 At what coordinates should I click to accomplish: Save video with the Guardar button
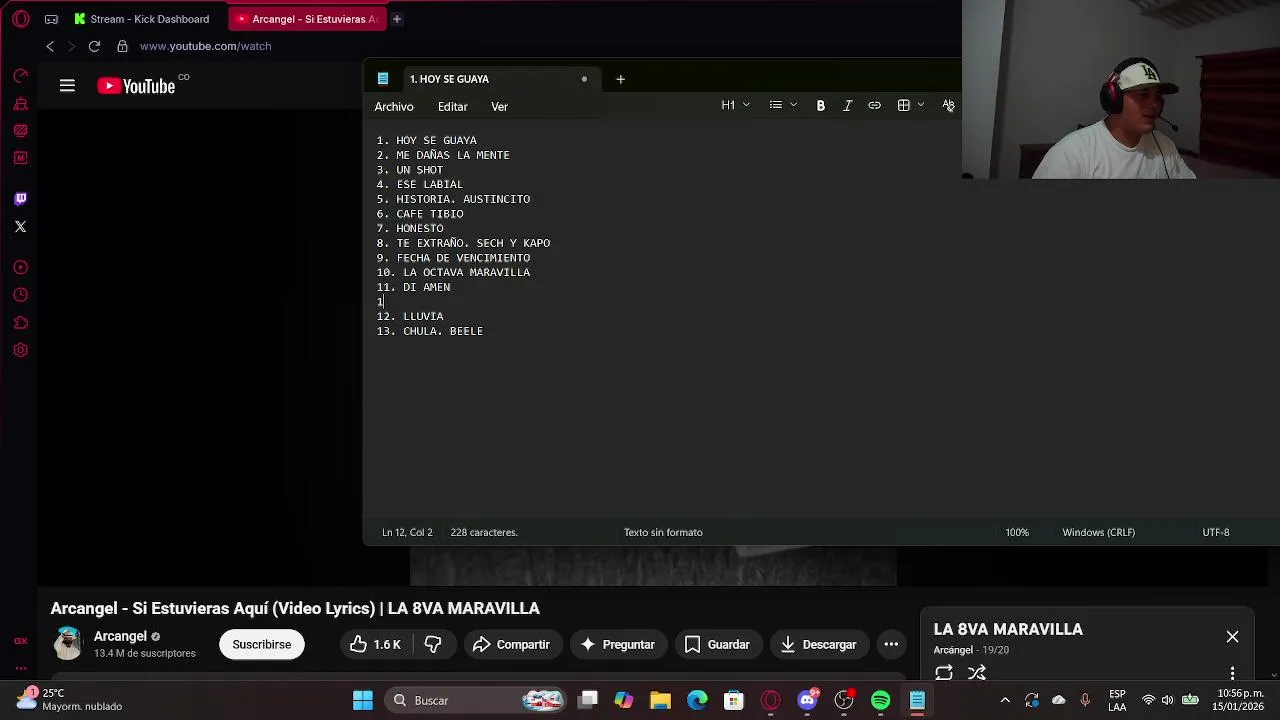pyautogui.click(x=717, y=644)
